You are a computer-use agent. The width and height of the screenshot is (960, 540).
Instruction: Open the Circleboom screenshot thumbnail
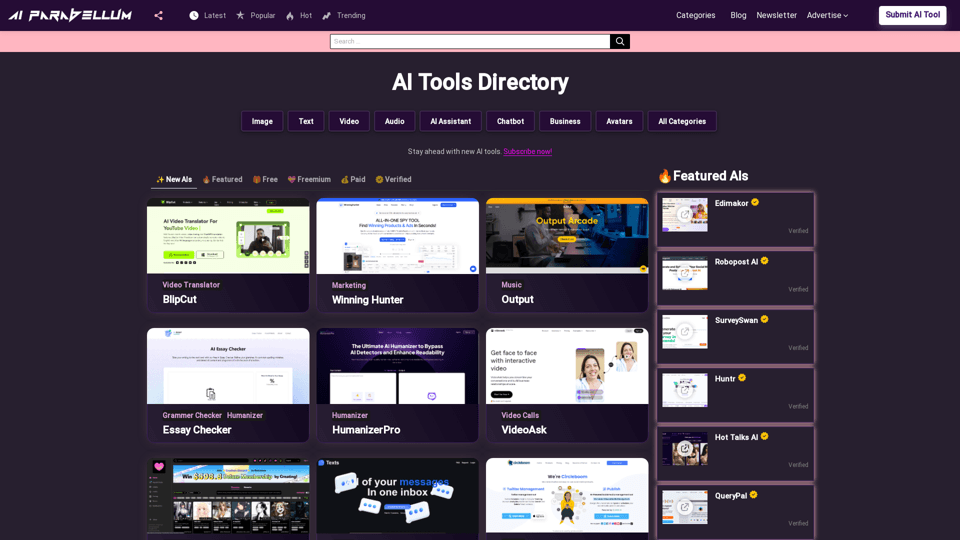(x=567, y=496)
